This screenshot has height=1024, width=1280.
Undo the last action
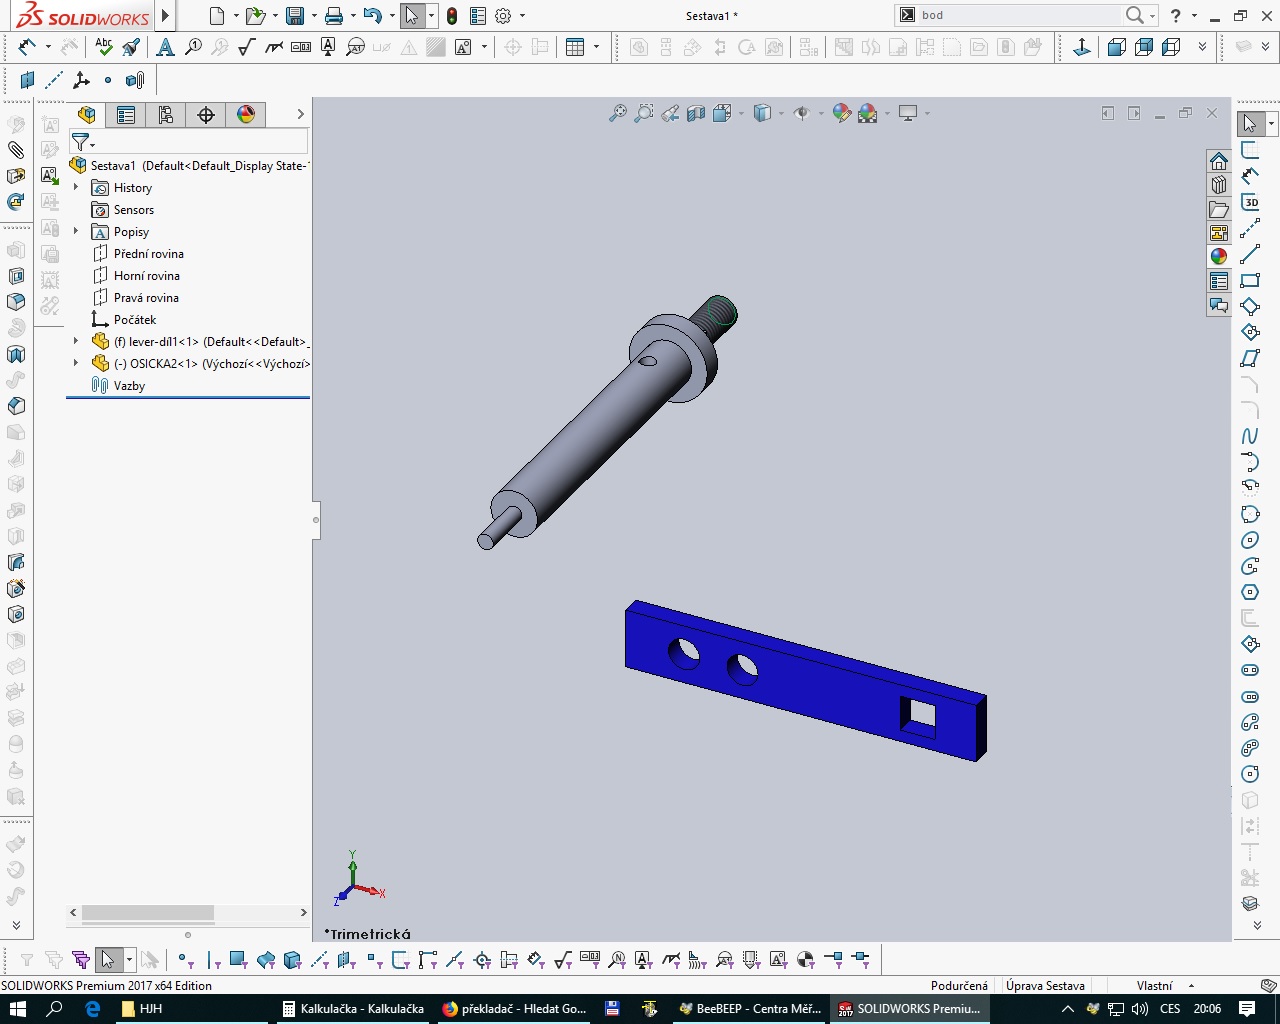point(372,16)
